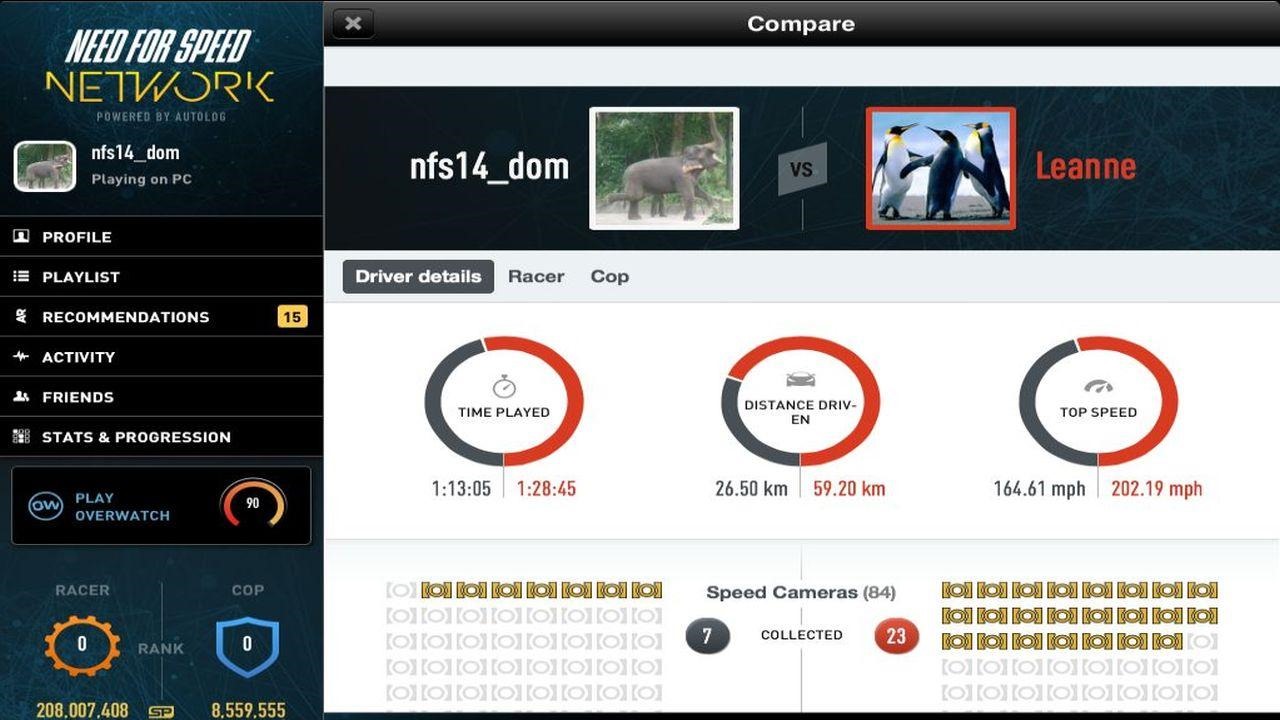Switch to the Cop tab

tap(610, 277)
